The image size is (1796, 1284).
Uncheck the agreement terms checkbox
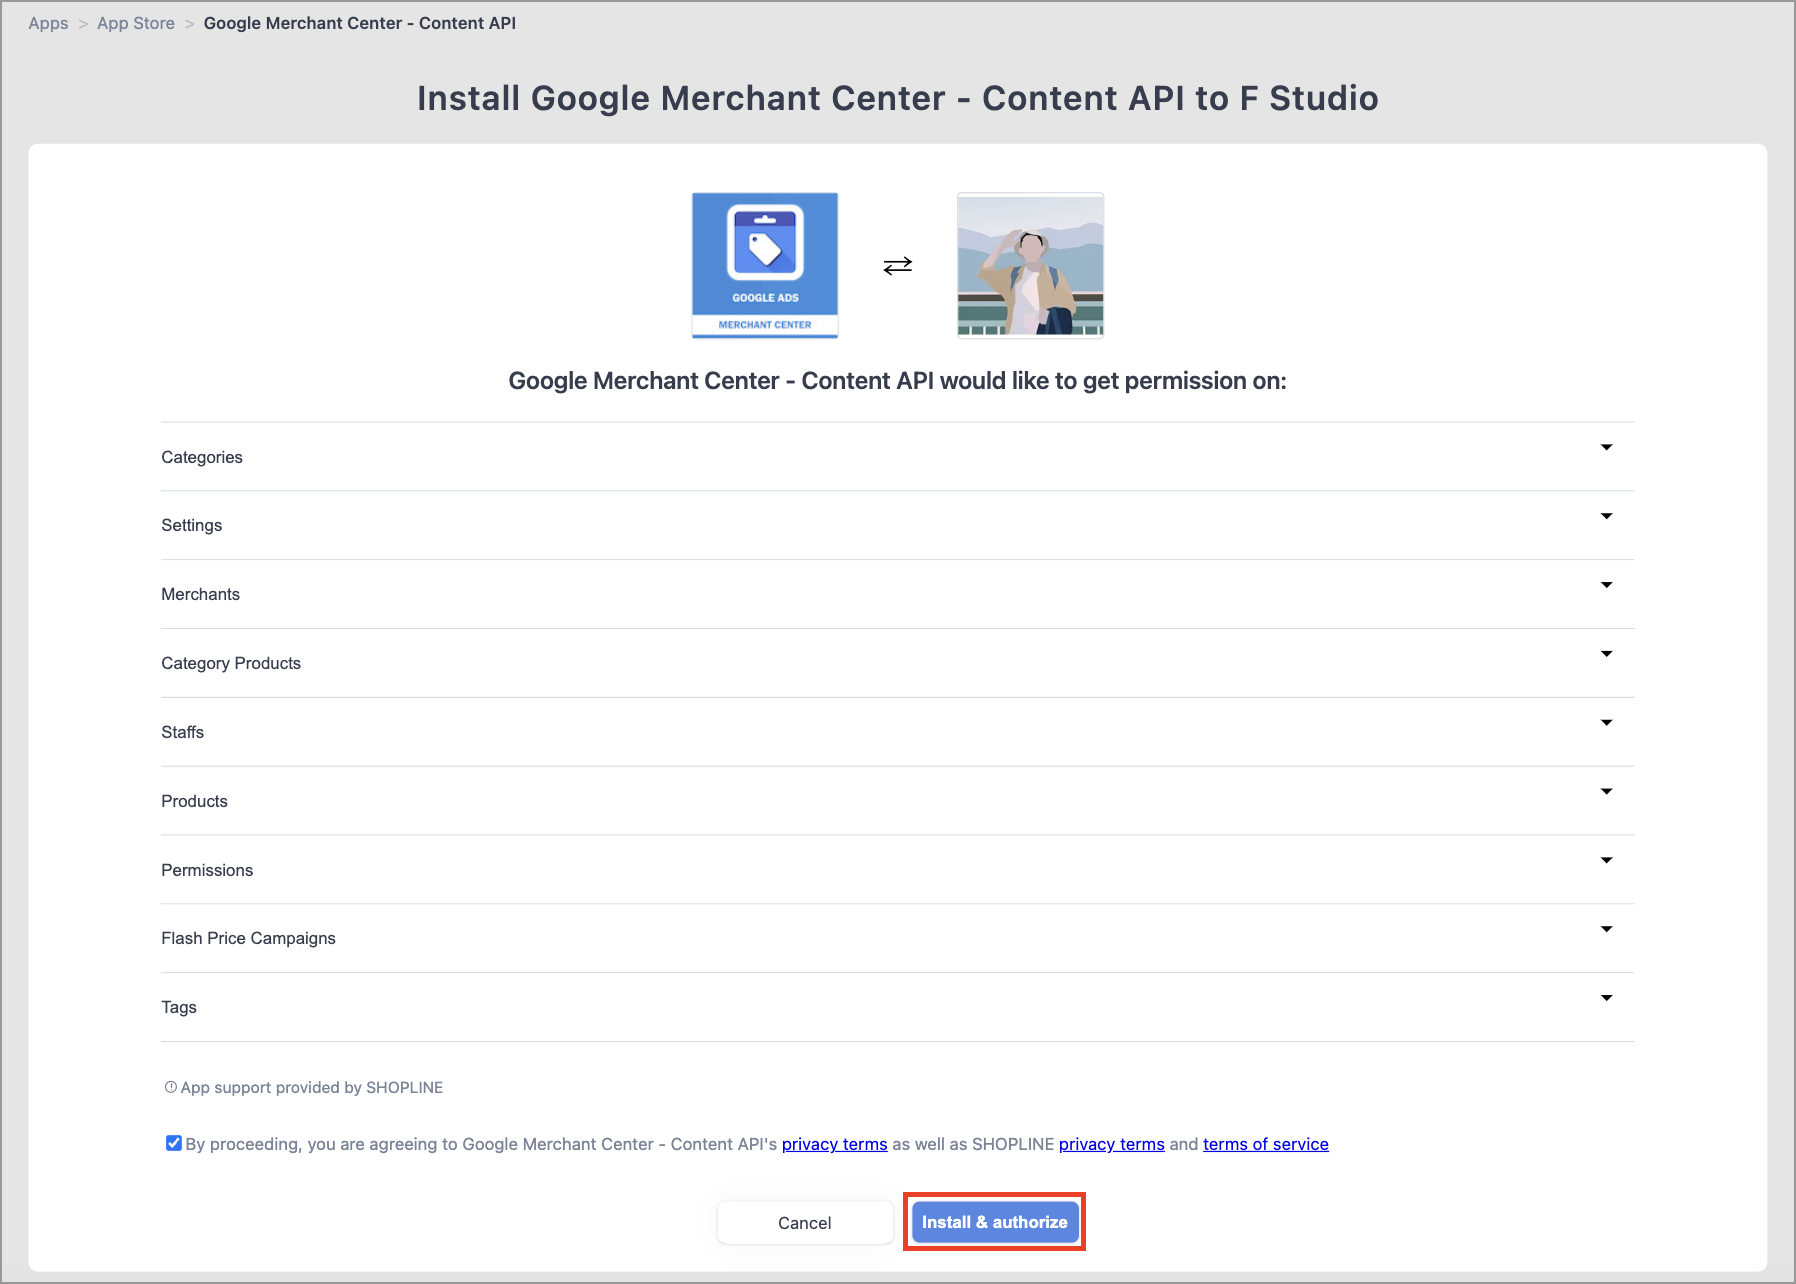pos(174,1143)
